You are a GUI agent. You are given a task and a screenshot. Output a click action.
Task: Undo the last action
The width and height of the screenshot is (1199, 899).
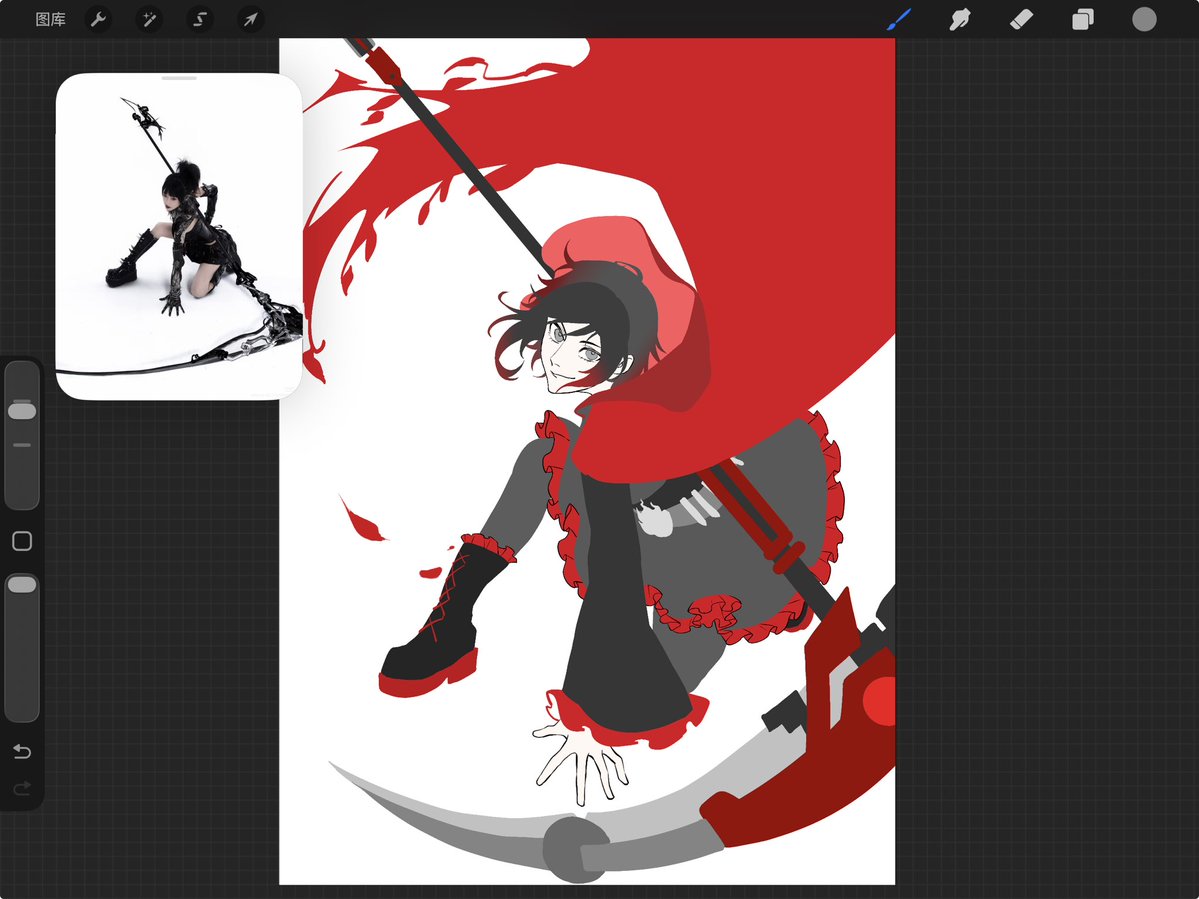point(22,752)
